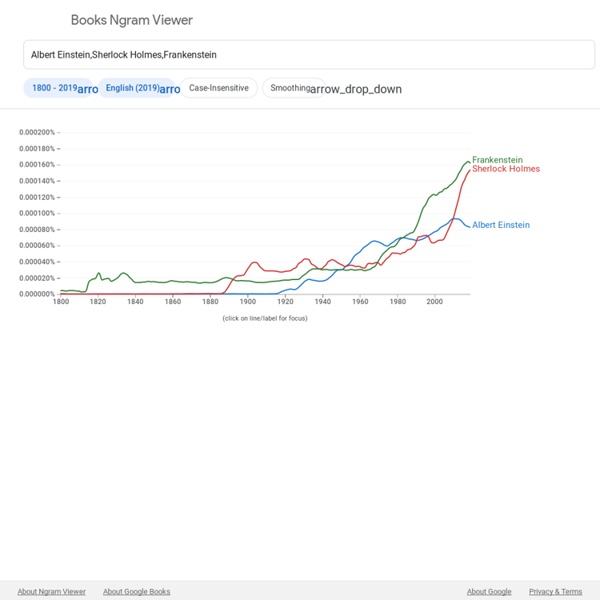Toggle the Case-Insensitive option
Screen dimensions: 600x600
219,88
